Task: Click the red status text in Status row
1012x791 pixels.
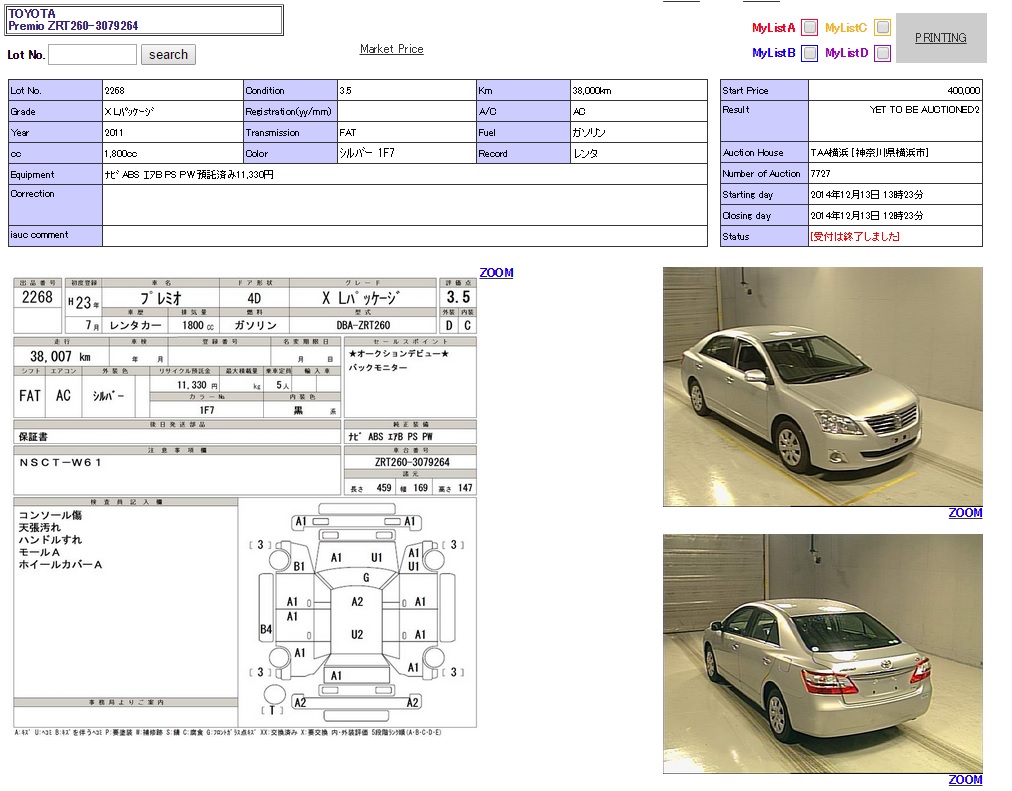Action: tap(854, 237)
